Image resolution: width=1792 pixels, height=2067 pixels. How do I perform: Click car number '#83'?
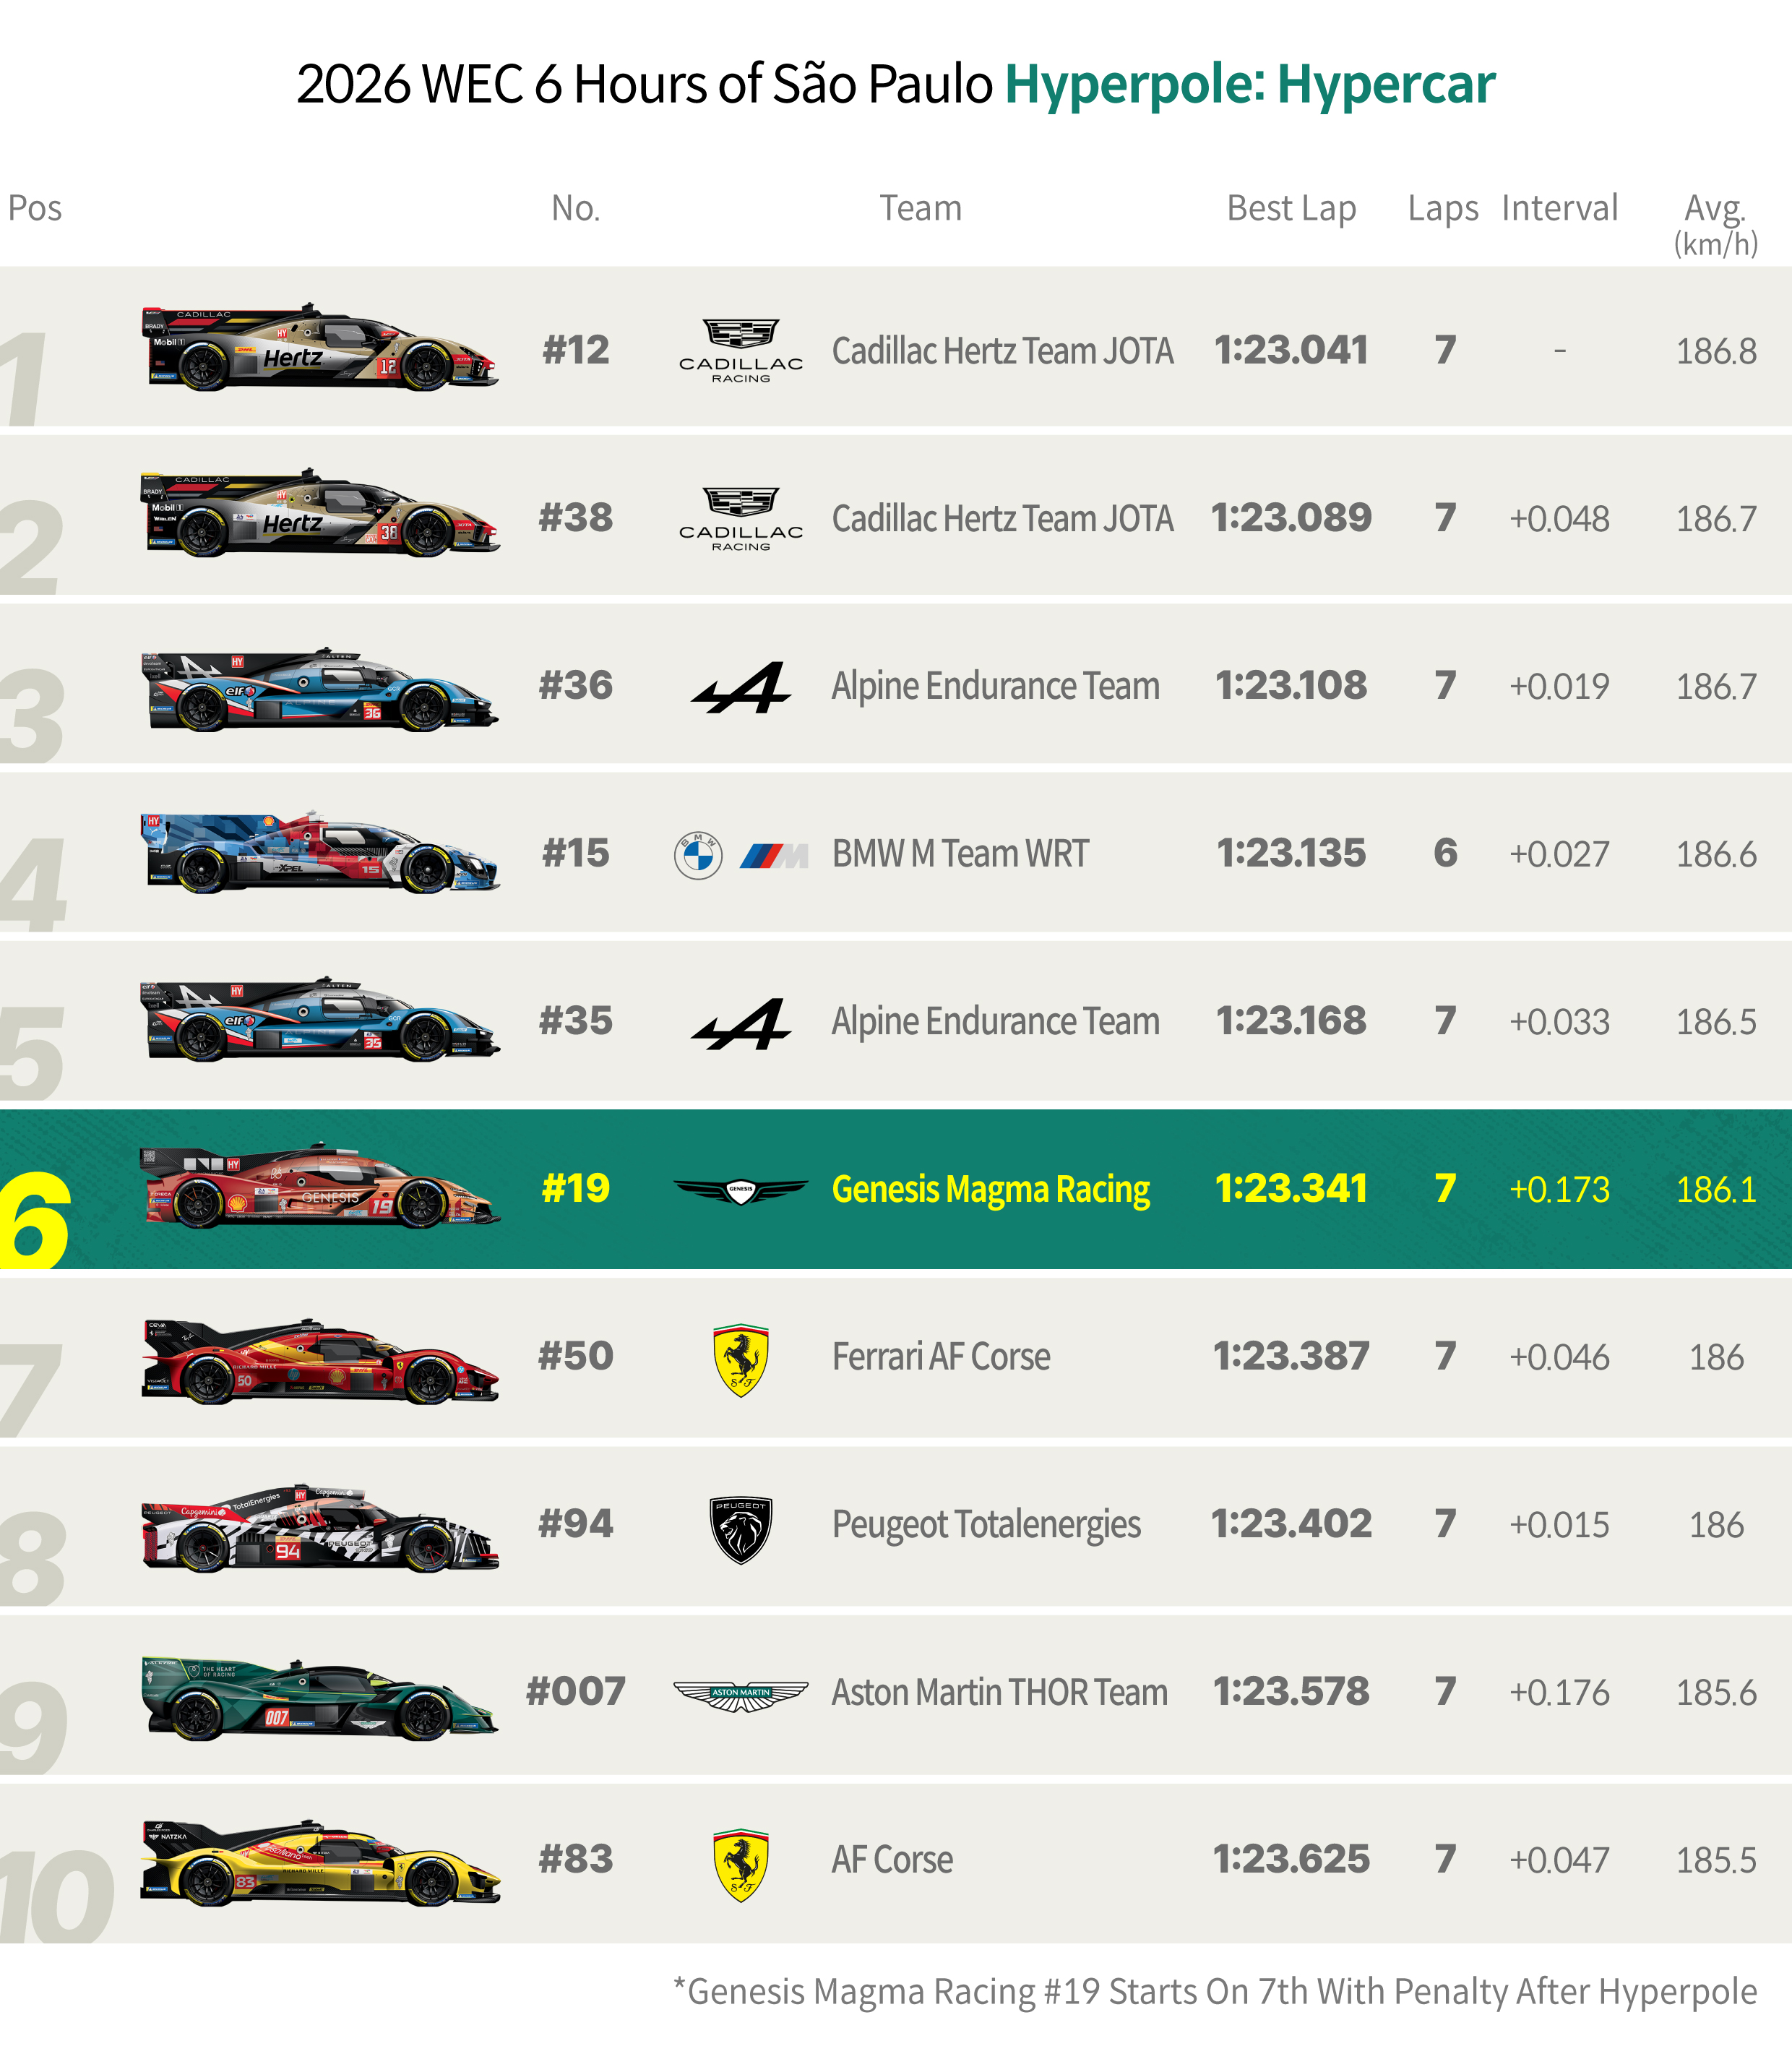click(x=576, y=1860)
